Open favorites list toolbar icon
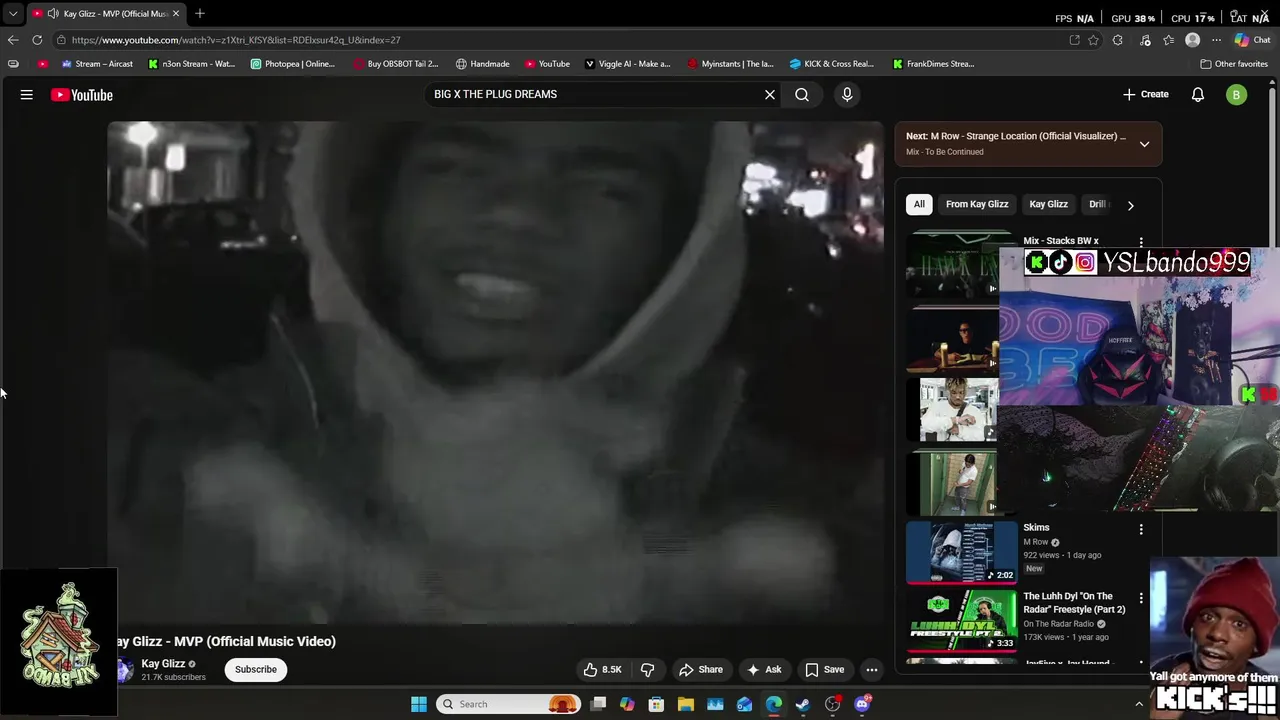The width and height of the screenshot is (1280, 720). [x=1169, y=40]
